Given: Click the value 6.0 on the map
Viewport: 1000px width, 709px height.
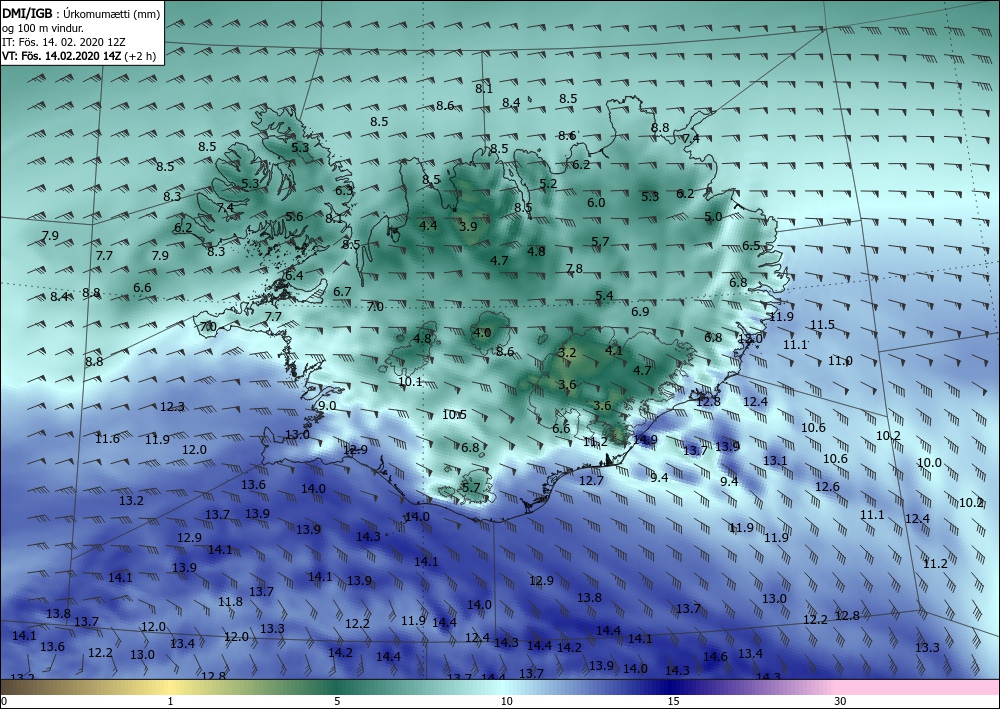Looking at the screenshot, I should [x=596, y=203].
